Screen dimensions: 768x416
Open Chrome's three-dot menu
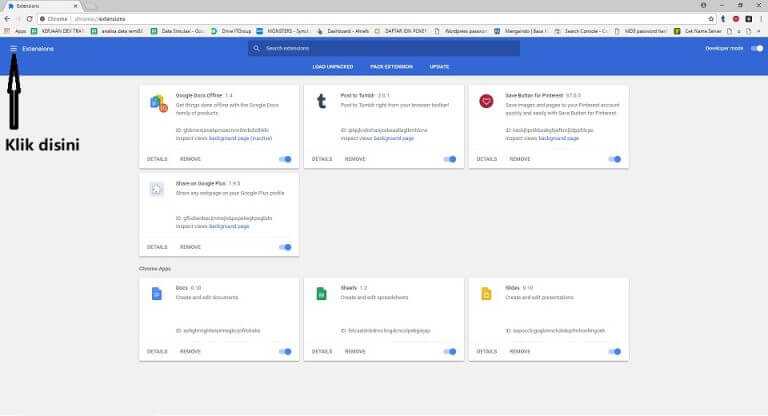[x=759, y=18]
